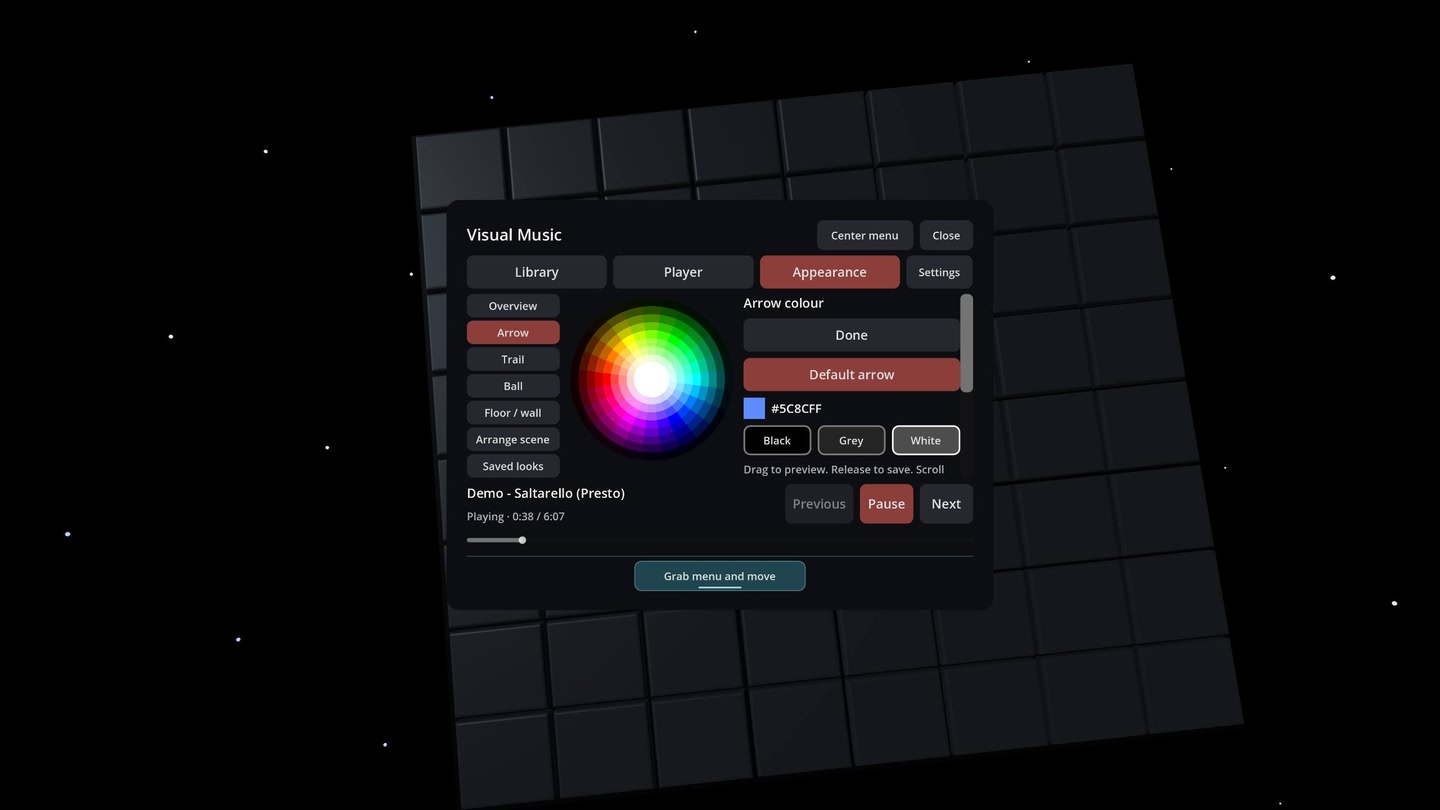Open the Settings tab

click(939, 272)
